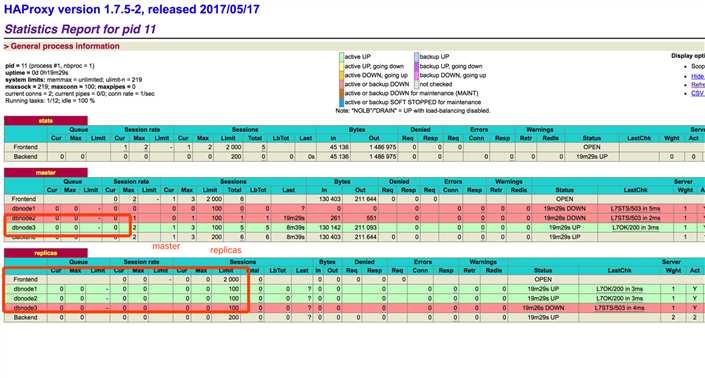Click the General process information heading

click(x=65, y=46)
